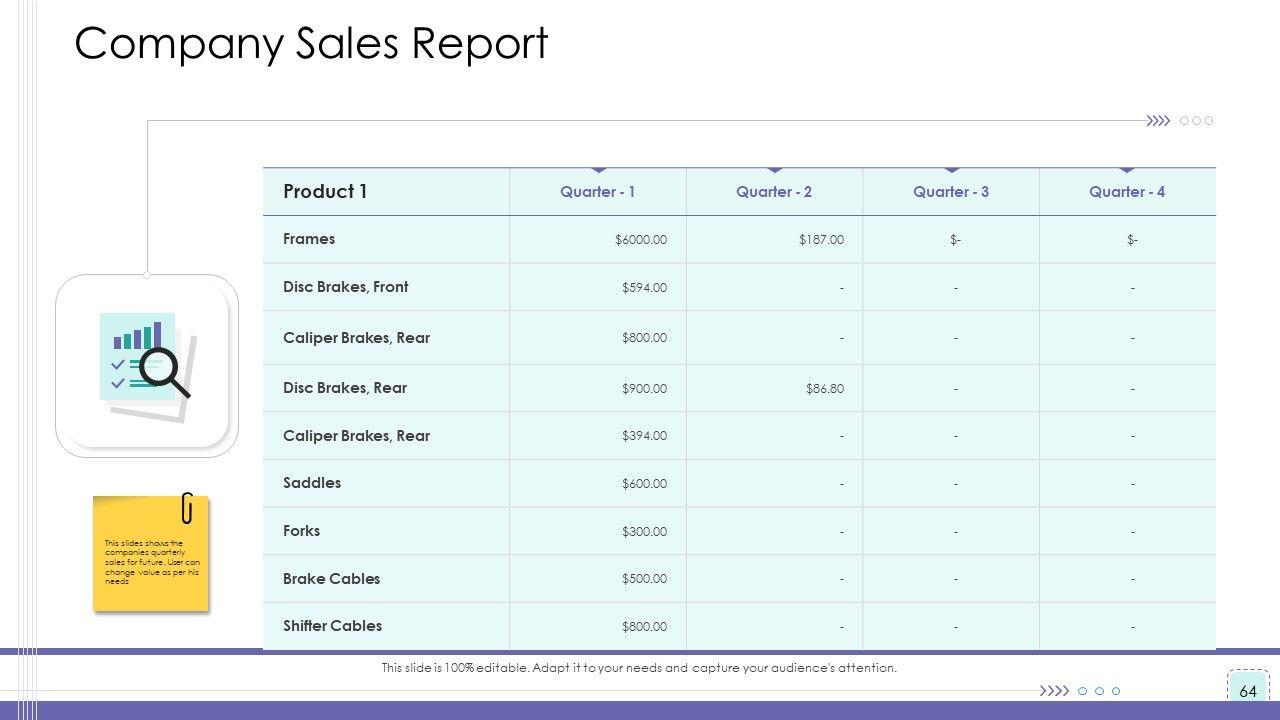Click the top right chevron arrows

point(1158,121)
